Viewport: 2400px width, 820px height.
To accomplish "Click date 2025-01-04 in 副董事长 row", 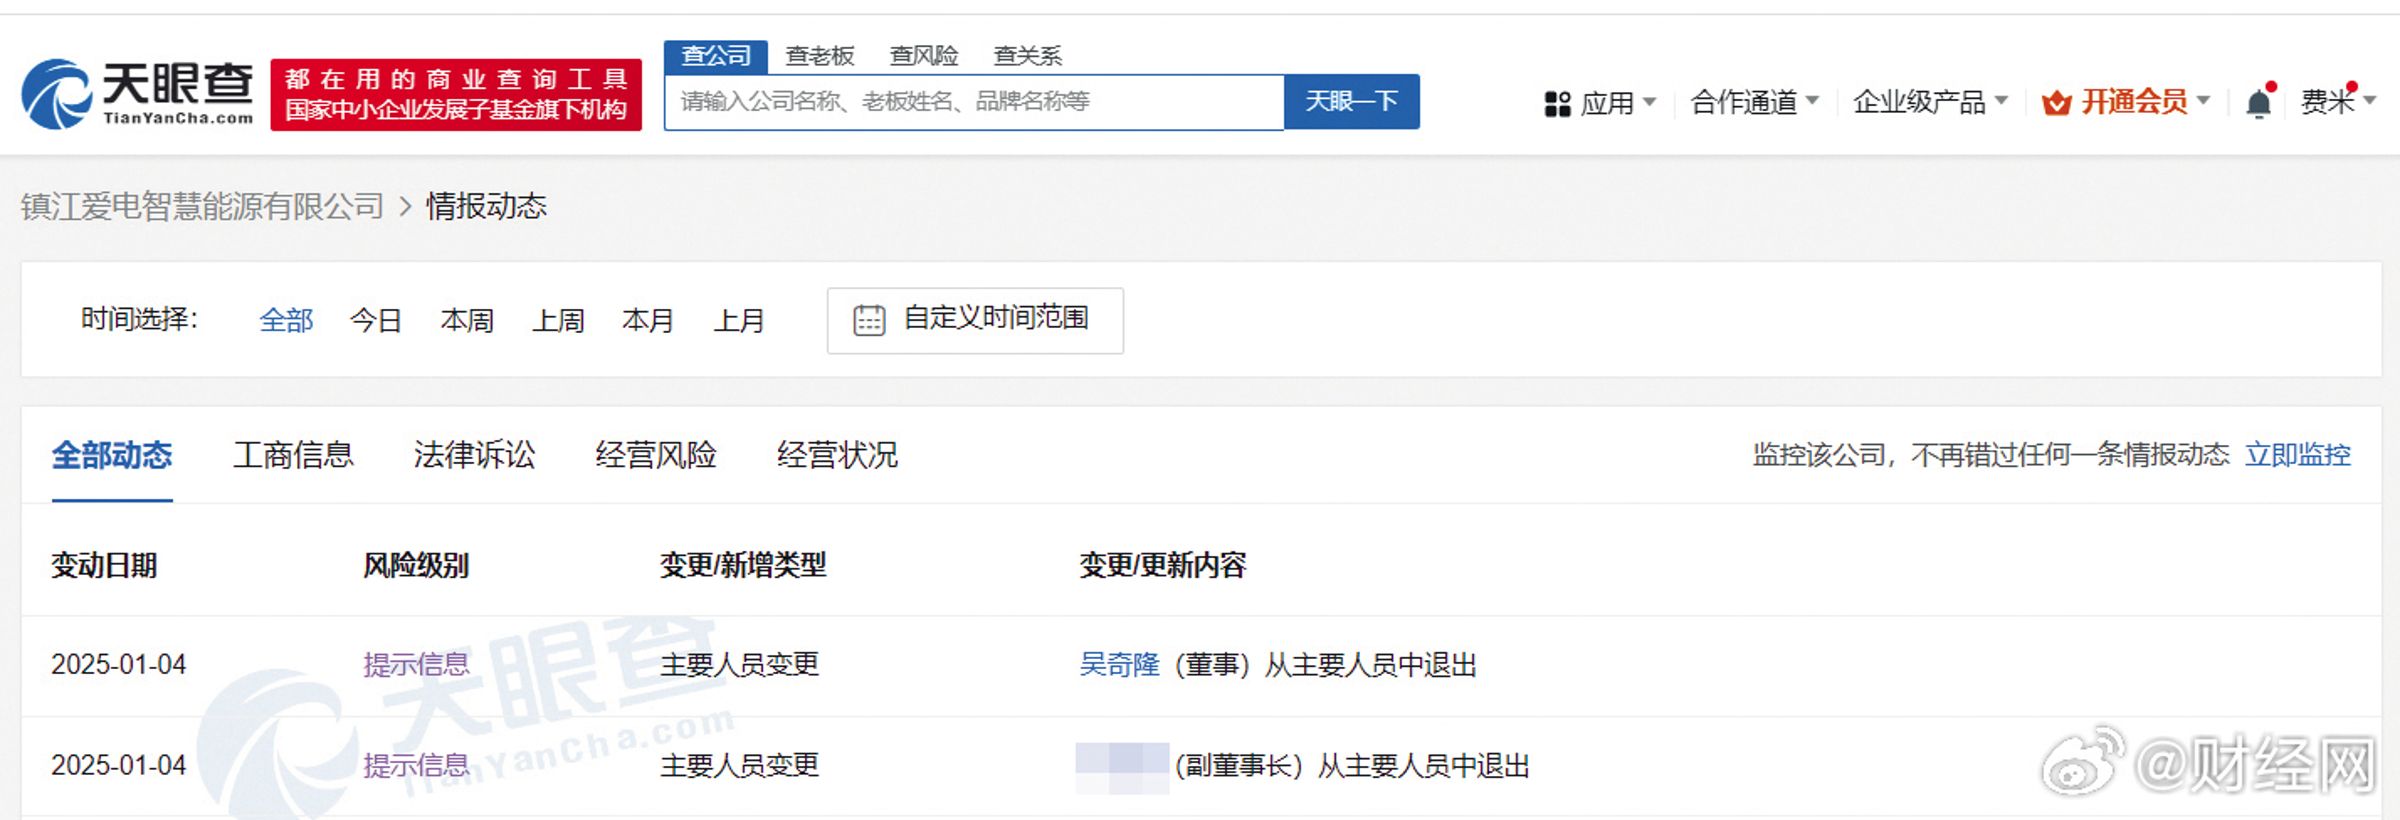I will (x=119, y=766).
